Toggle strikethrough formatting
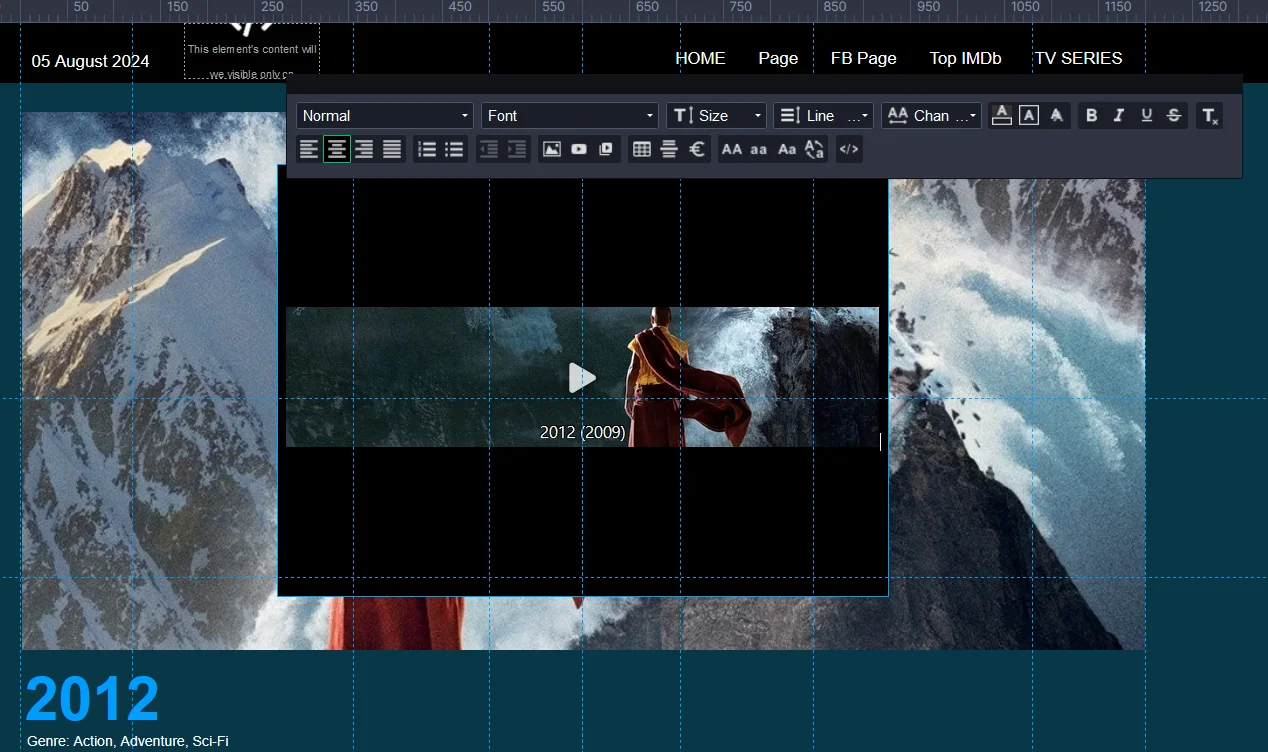 (1174, 116)
